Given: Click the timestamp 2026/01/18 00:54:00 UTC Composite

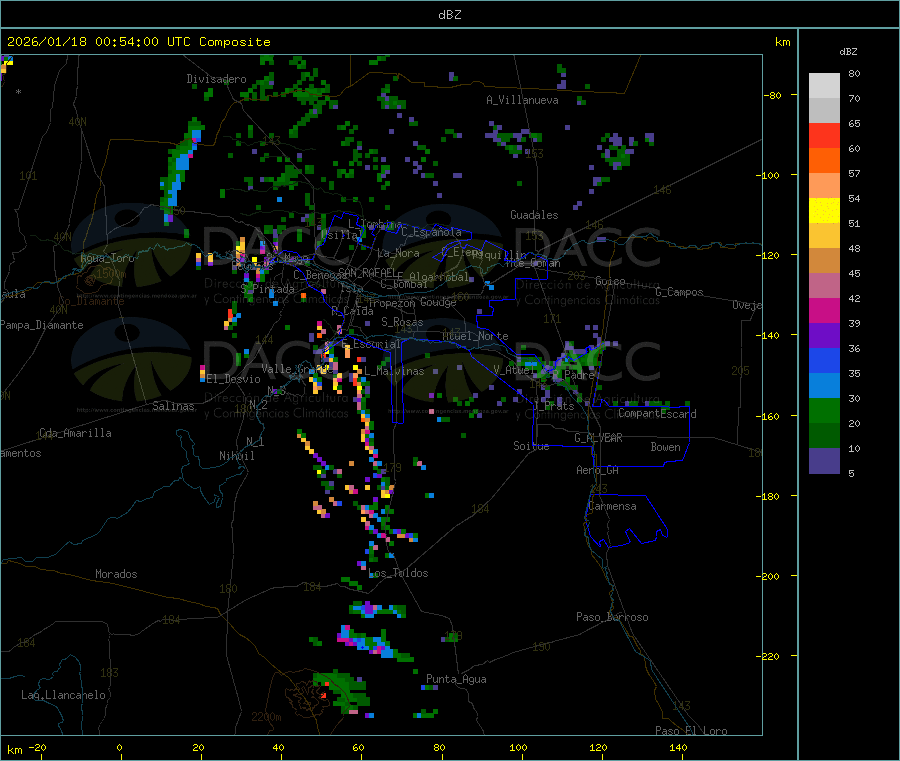Looking at the screenshot, I should tap(138, 42).
